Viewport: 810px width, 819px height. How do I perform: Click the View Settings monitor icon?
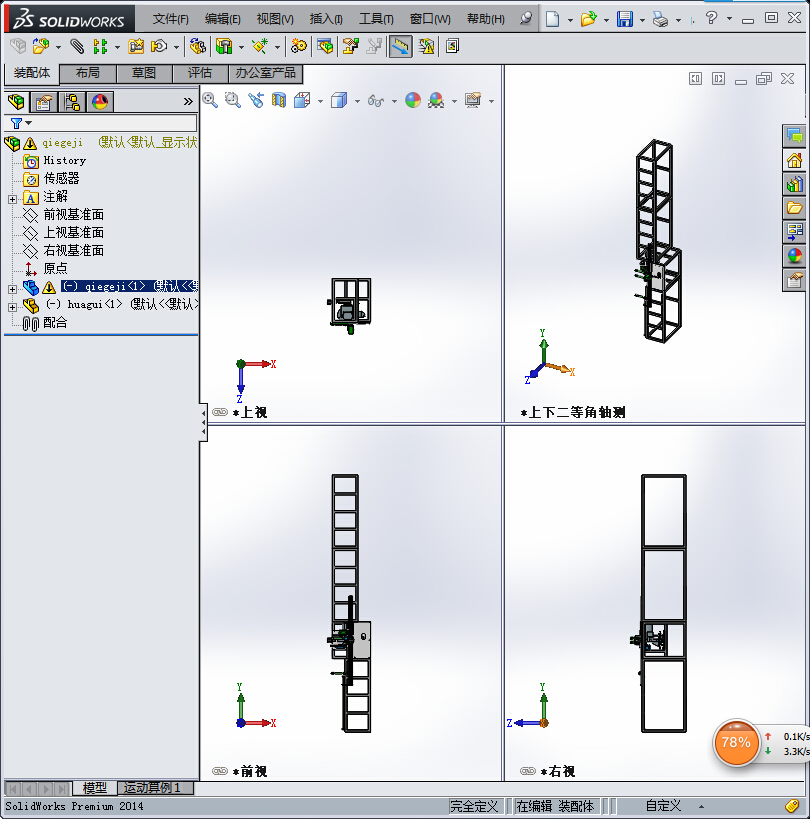tap(473, 100)
